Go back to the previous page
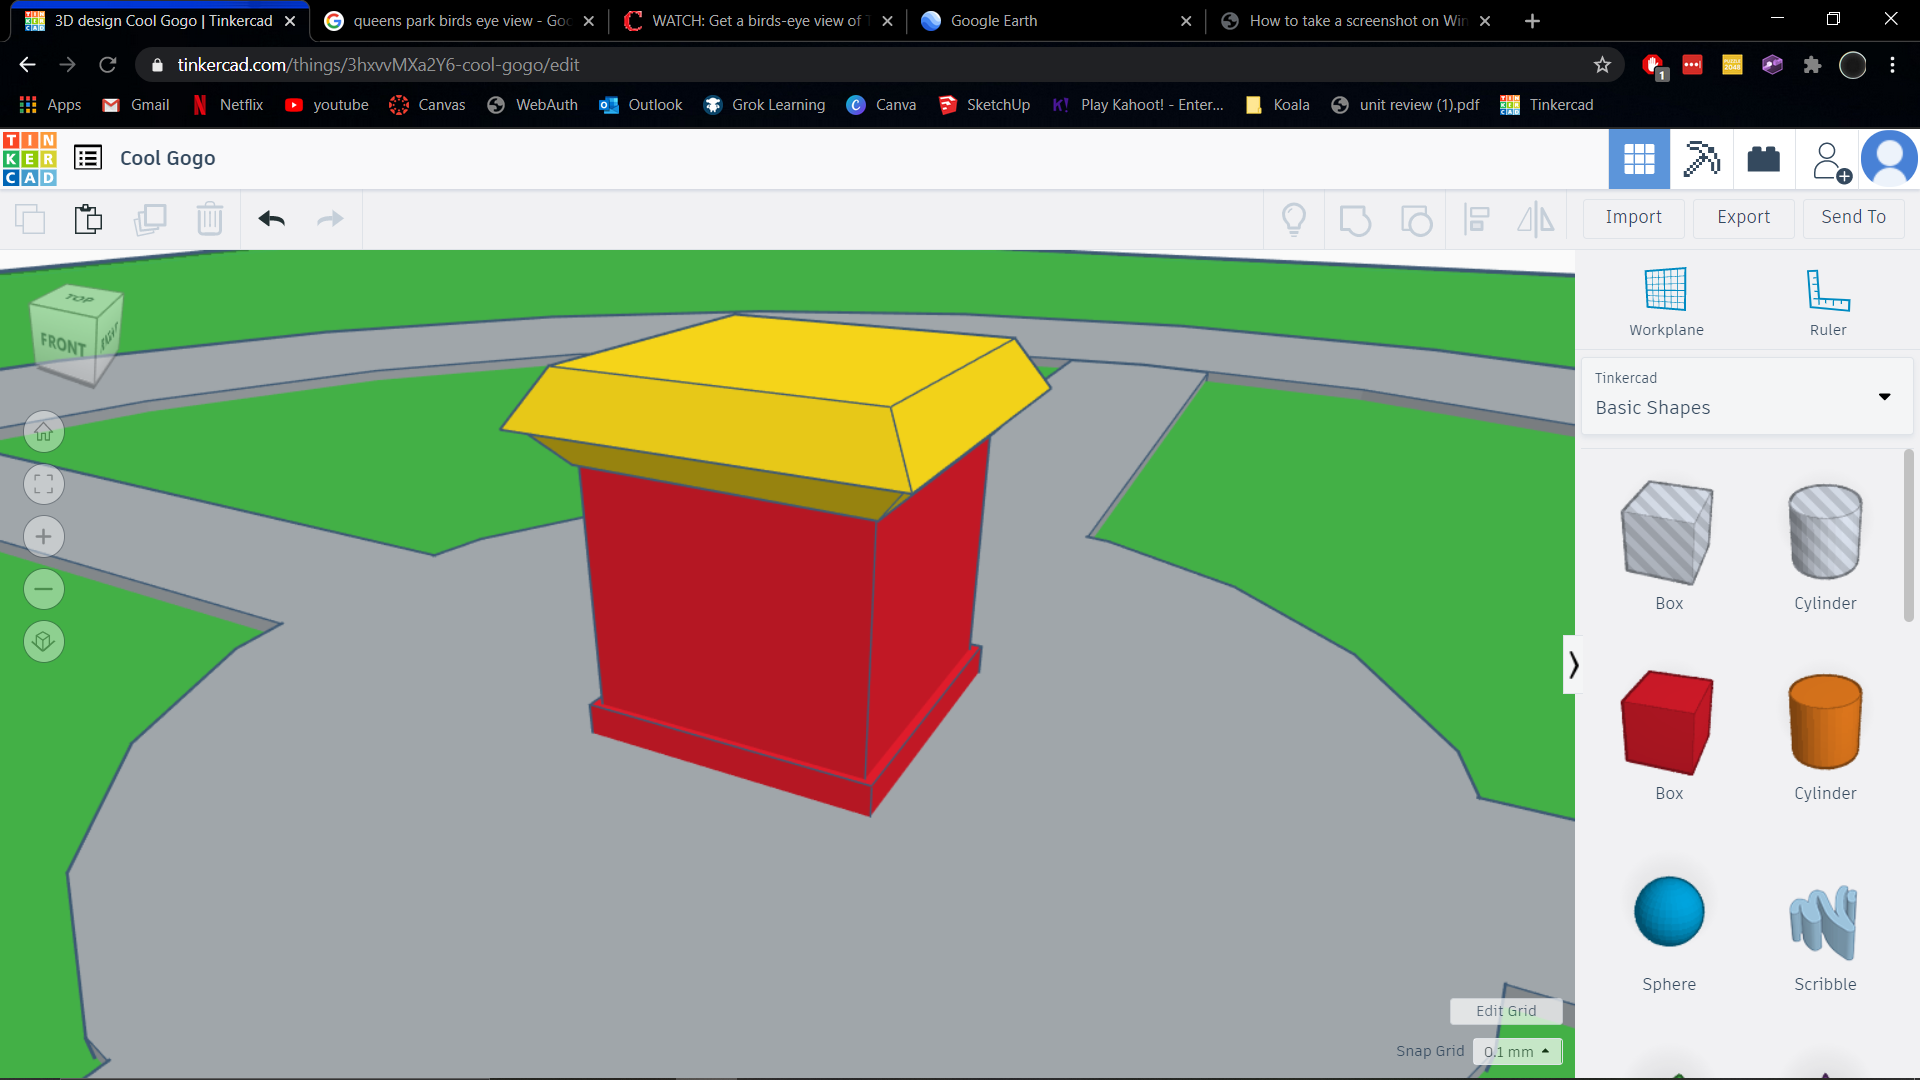1920x1080 pixels. pyautogui.click(x=28, y=65)
